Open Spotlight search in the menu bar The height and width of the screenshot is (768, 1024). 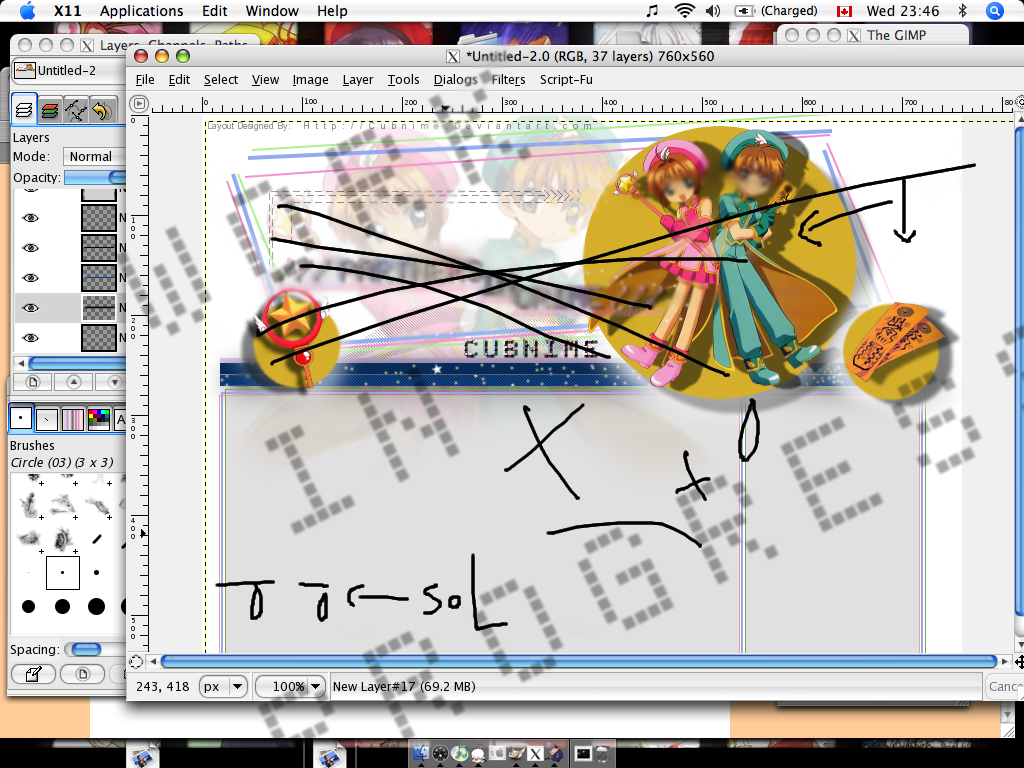995,11
